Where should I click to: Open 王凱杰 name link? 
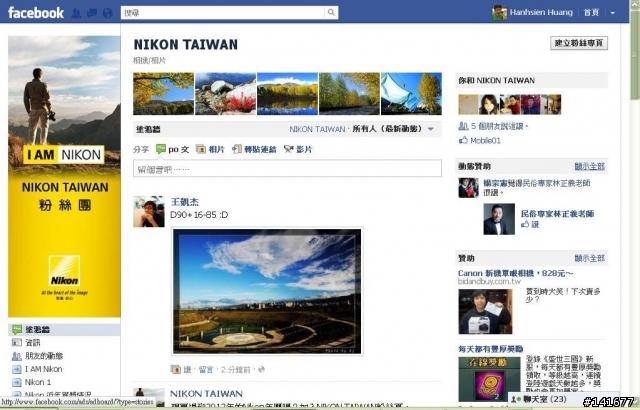point(184,202)
